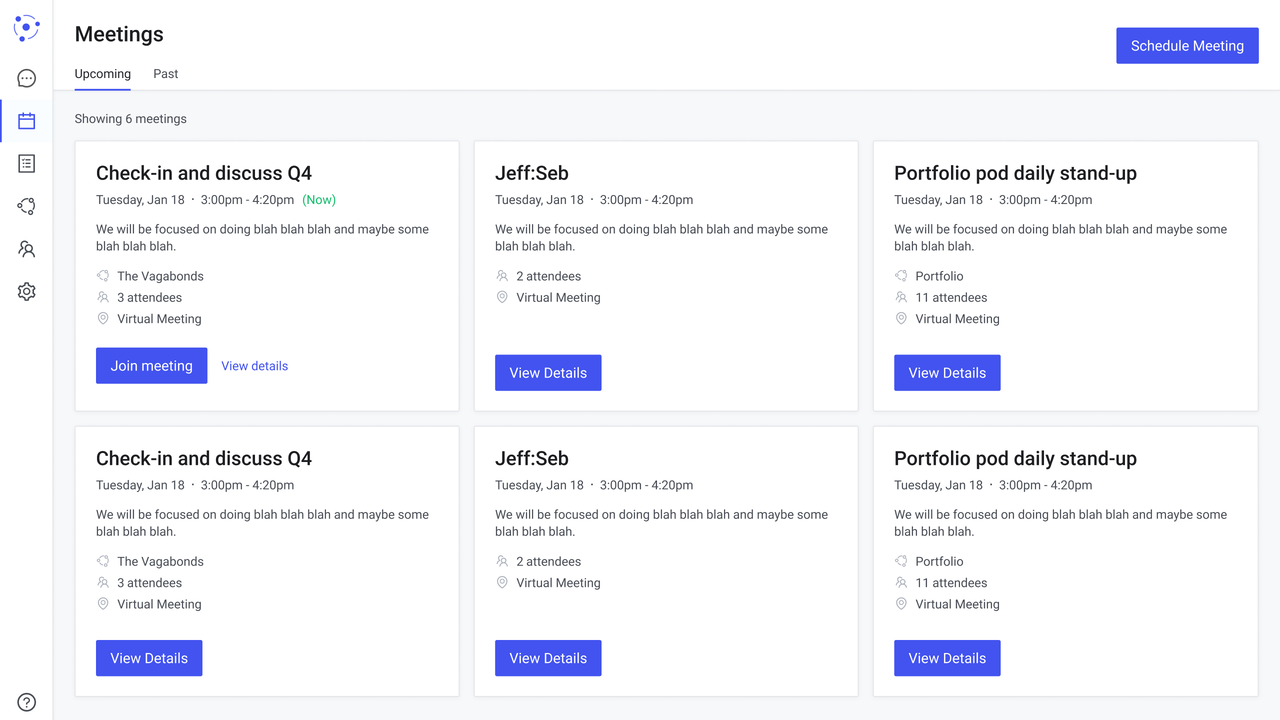Viewport: 1280px width, 720px height.
Task: Open the settings gear icon
Action: pyautogui.click(x=27, y=292)
